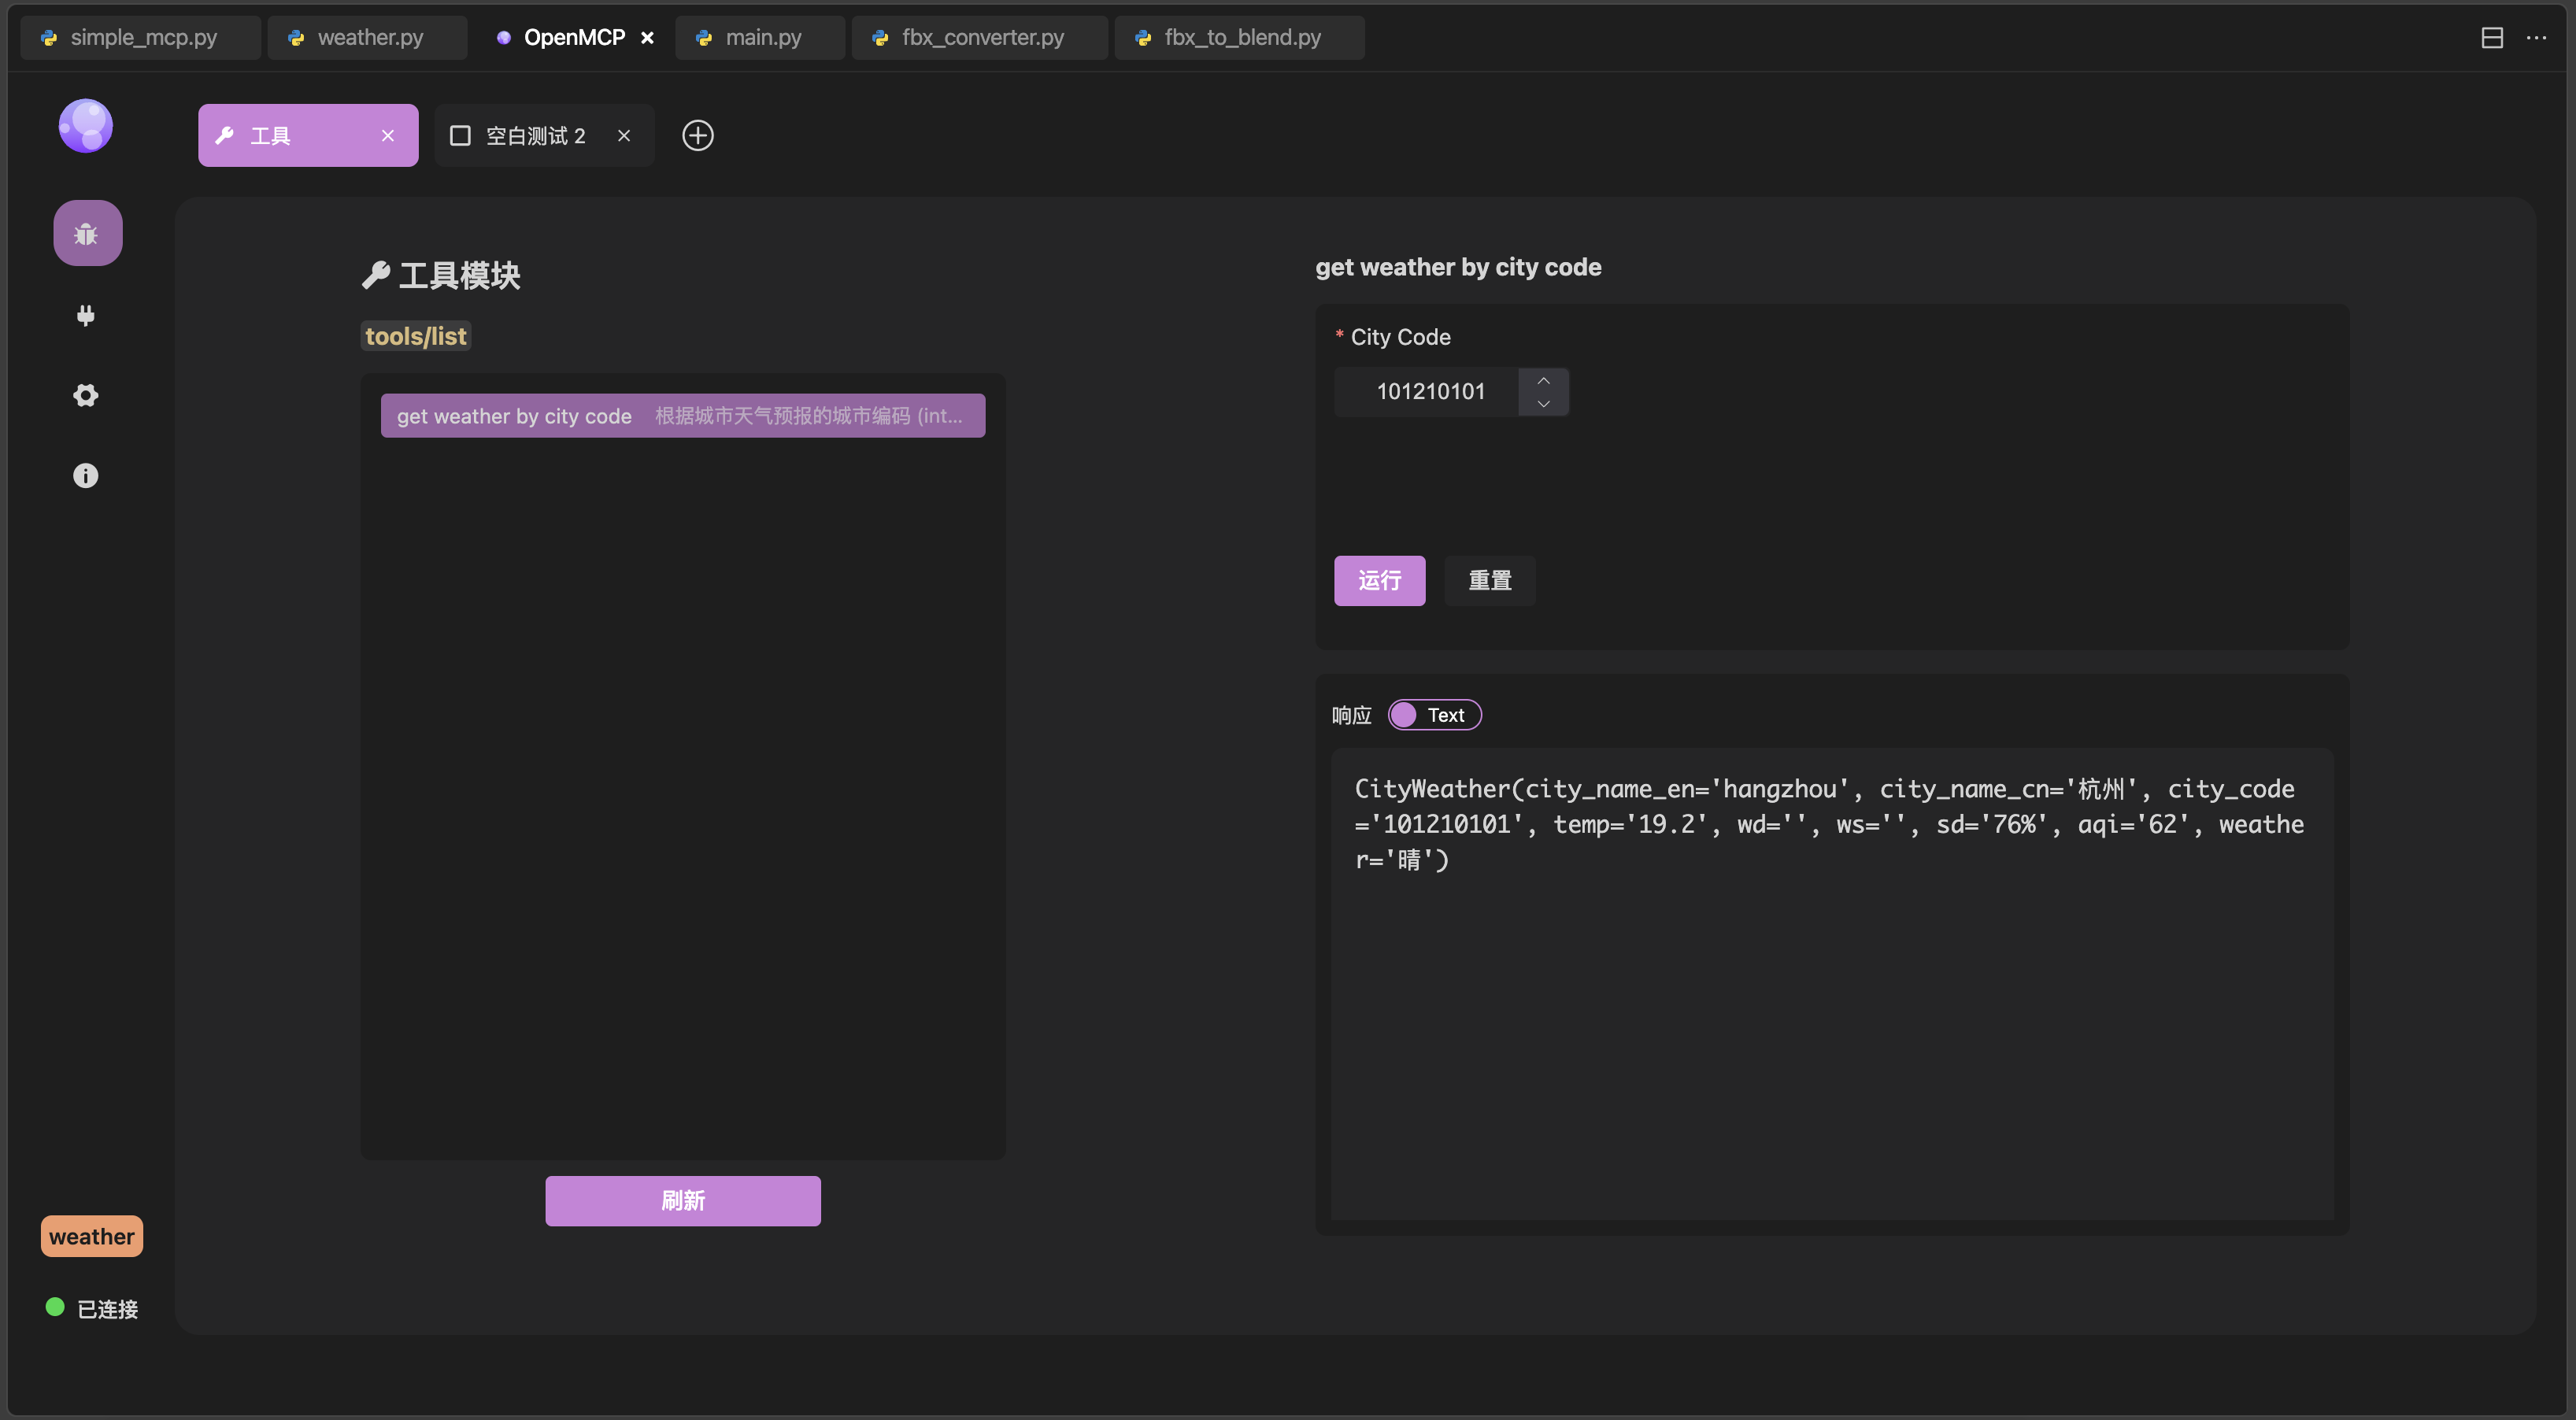
Task: Click the 刷新 refresh button
Action: coord(682,1200)
